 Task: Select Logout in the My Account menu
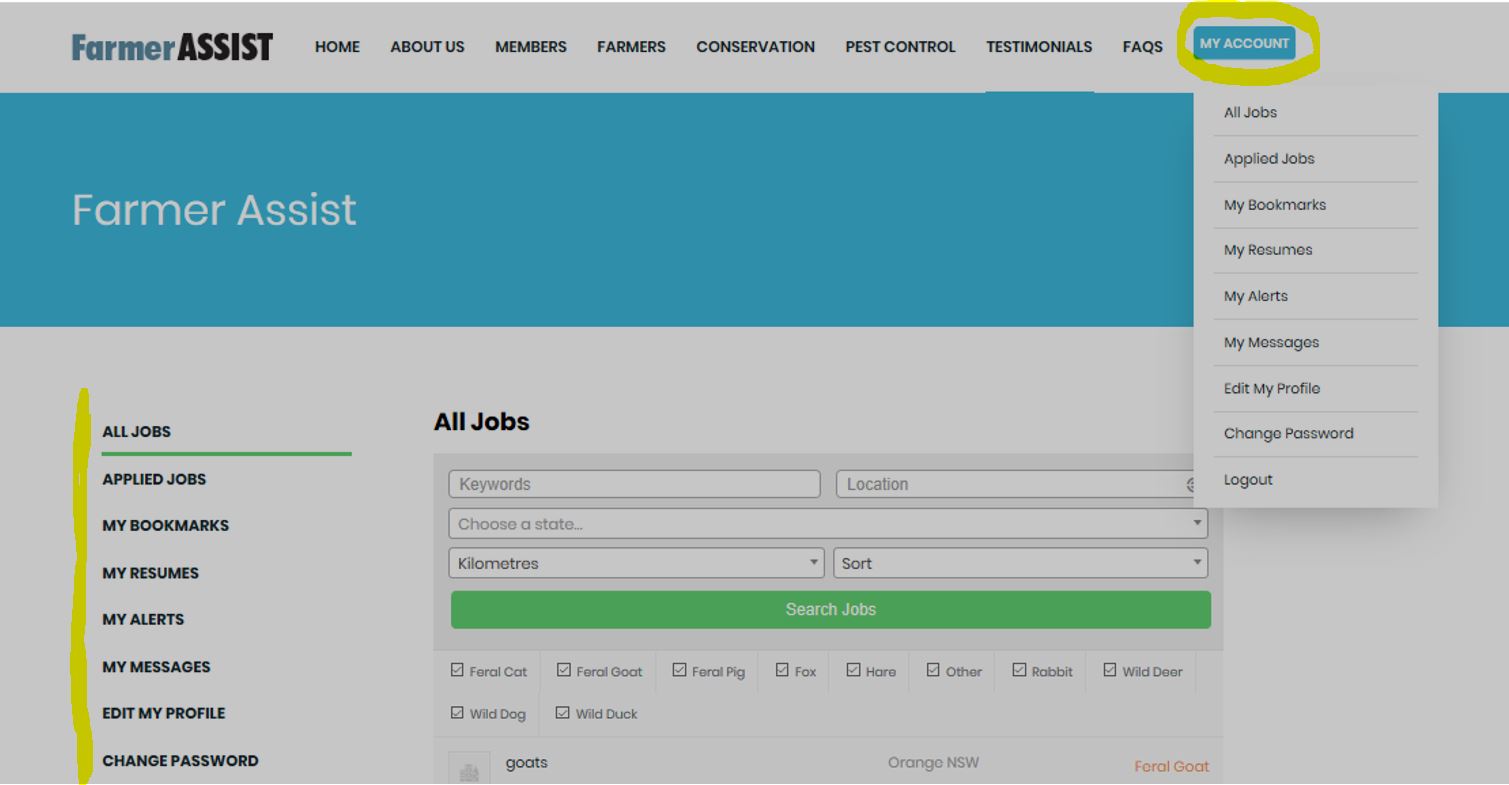coord(1248,480)
